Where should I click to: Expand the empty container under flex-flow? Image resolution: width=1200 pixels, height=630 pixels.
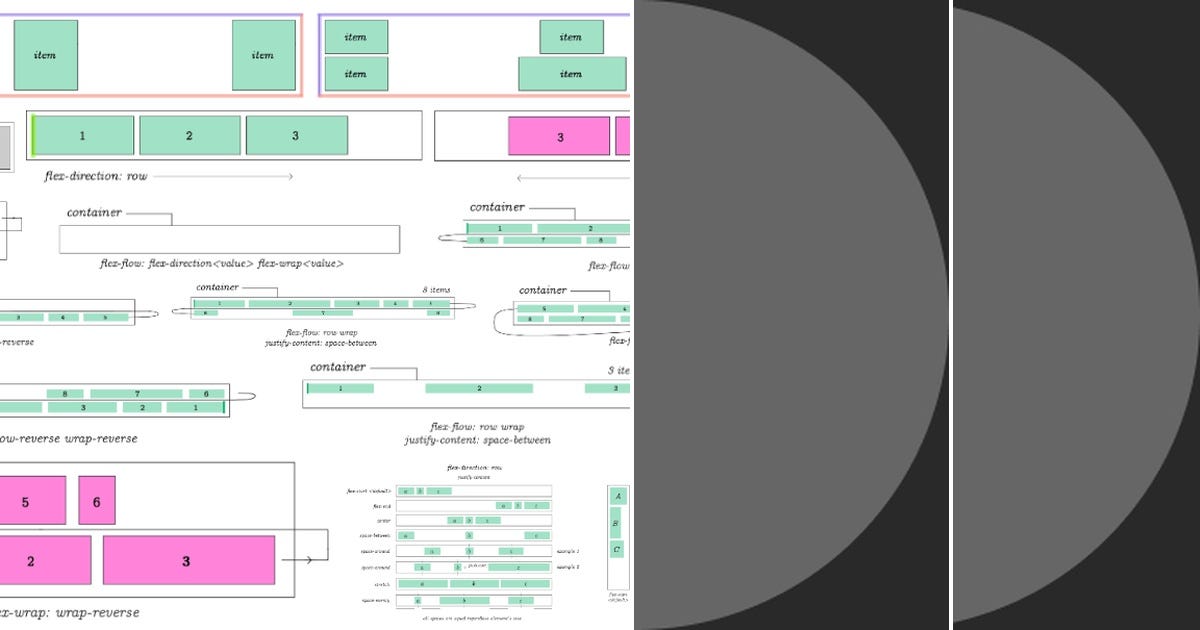coord(230,238)
